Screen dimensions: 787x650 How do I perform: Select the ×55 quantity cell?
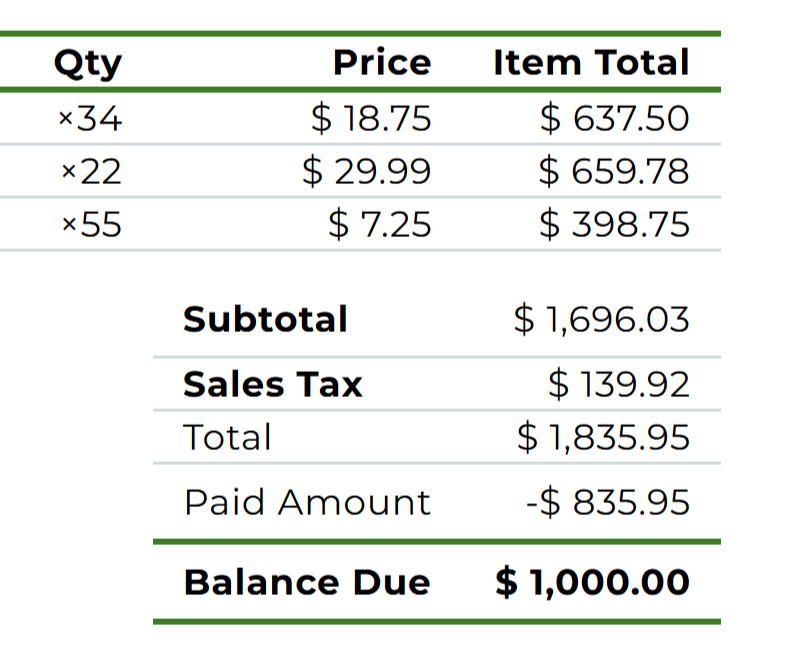pos(90,224)
